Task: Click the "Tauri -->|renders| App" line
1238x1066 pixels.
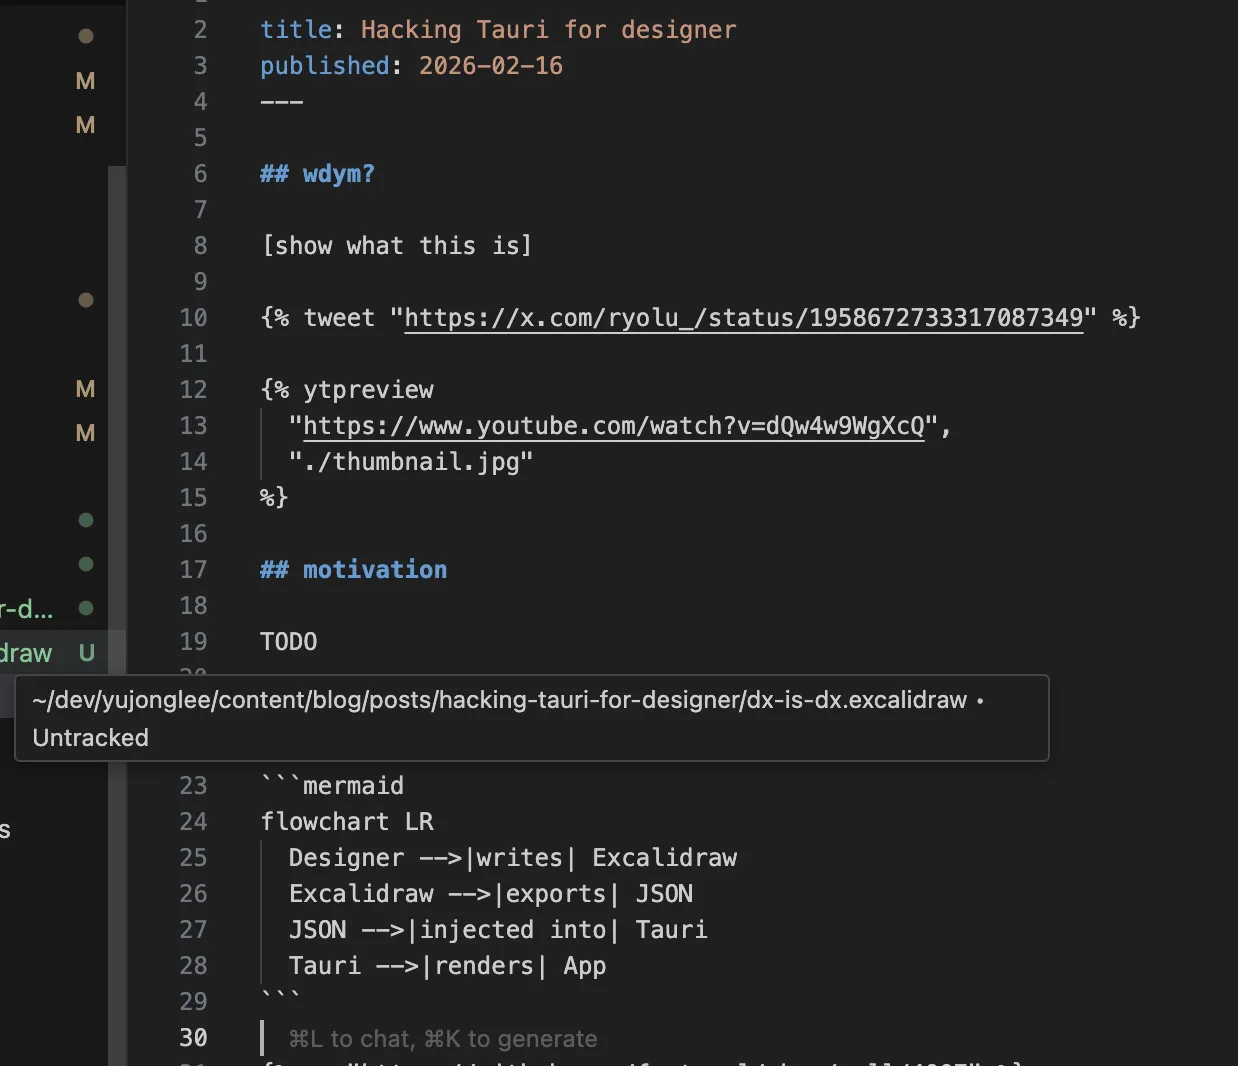Action: click(x=446, y=966)
